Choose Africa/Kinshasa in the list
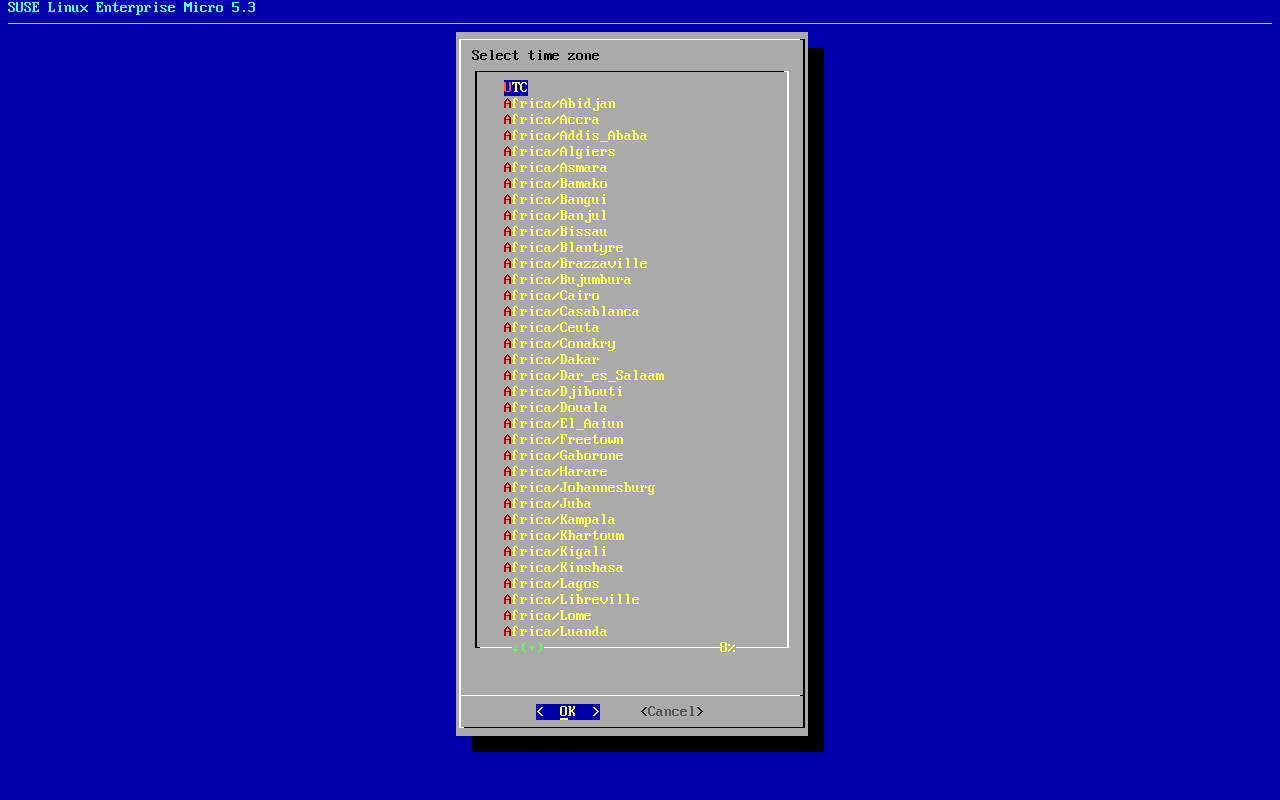This screenshot has height=800, width=1280. pos(564,568)
